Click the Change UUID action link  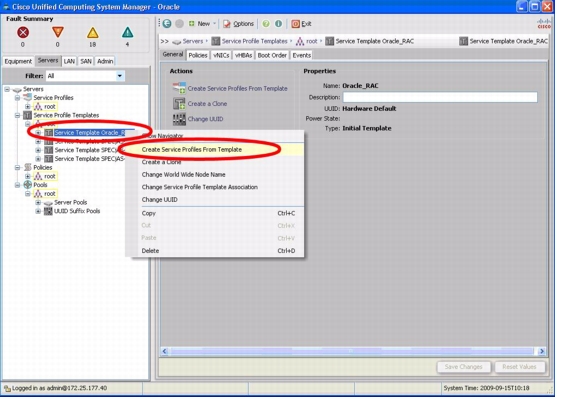(x=205, y=119)
